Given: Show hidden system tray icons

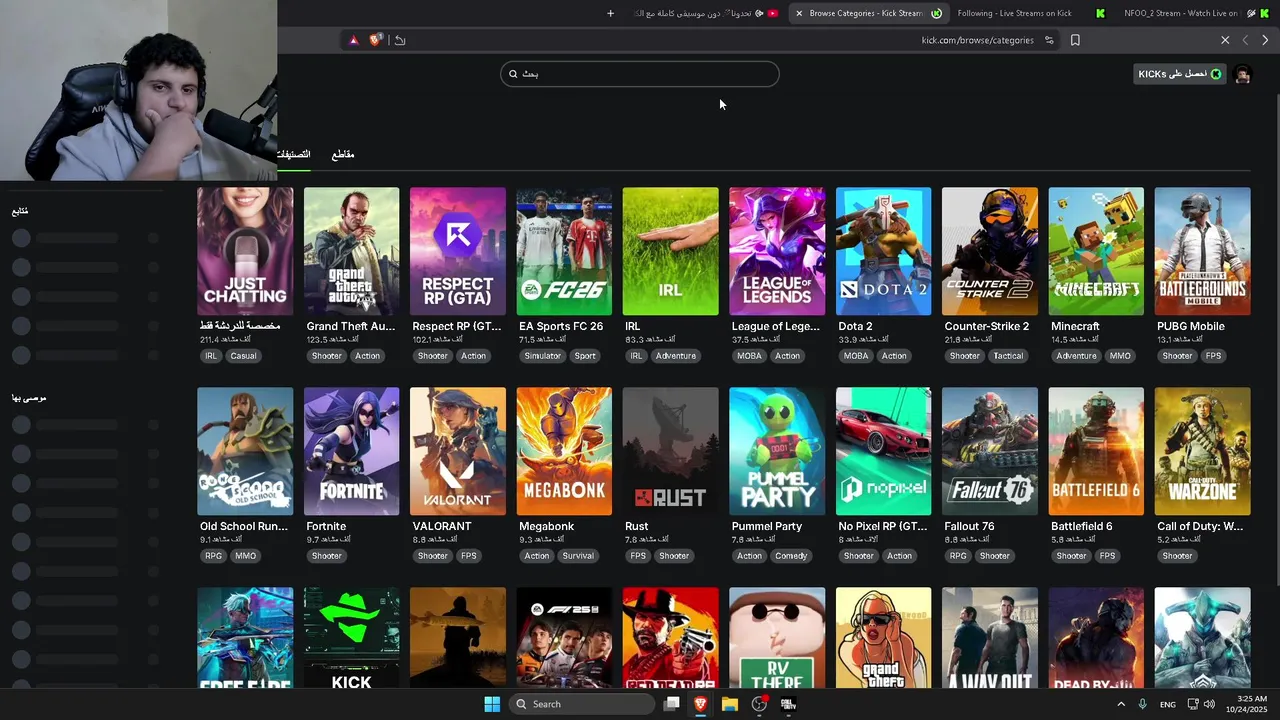Looking at the screenshot, I should click(1121, 704).
